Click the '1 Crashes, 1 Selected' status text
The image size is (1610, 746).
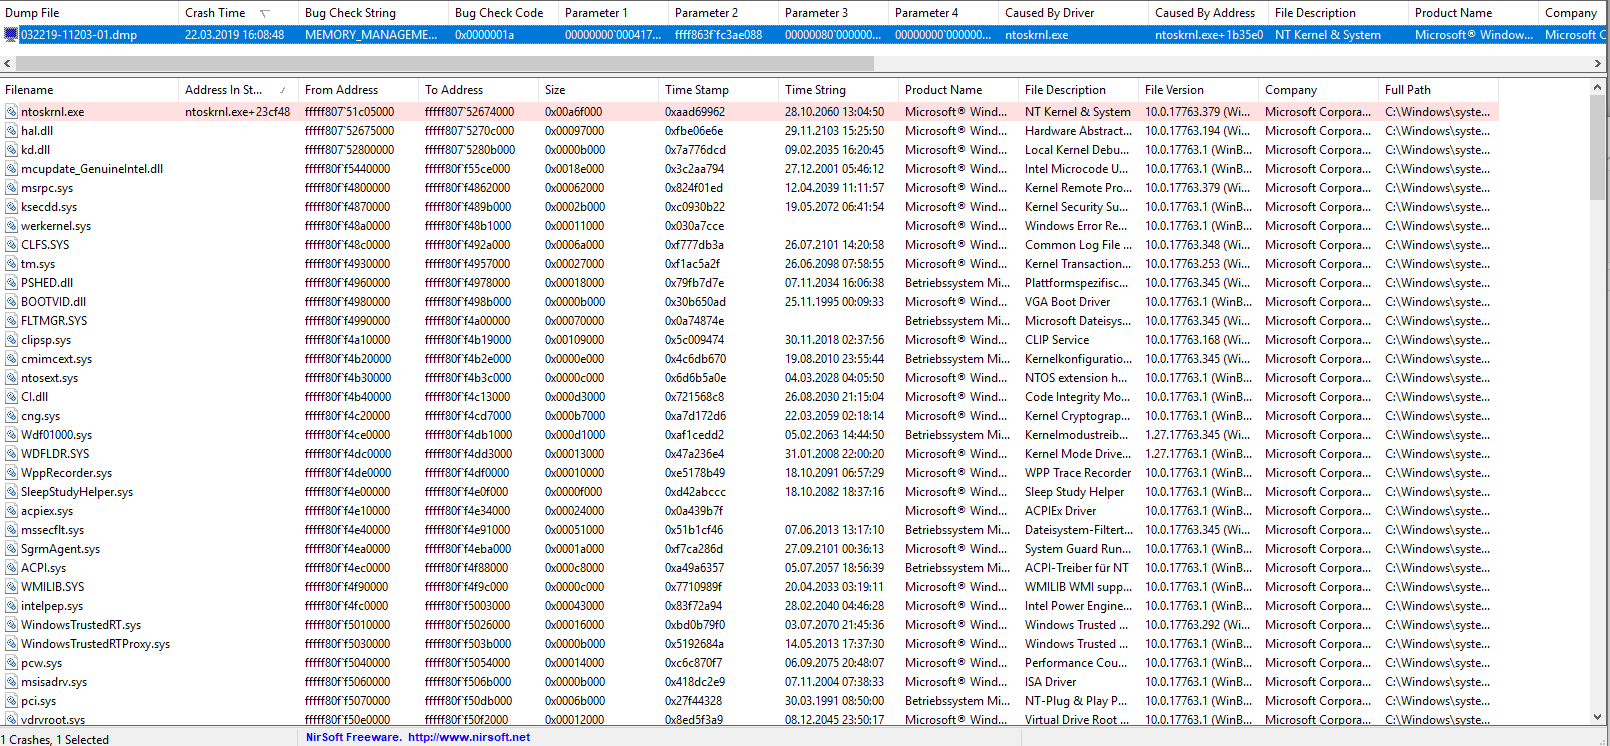pyautogui.click(x=55, y=740)
